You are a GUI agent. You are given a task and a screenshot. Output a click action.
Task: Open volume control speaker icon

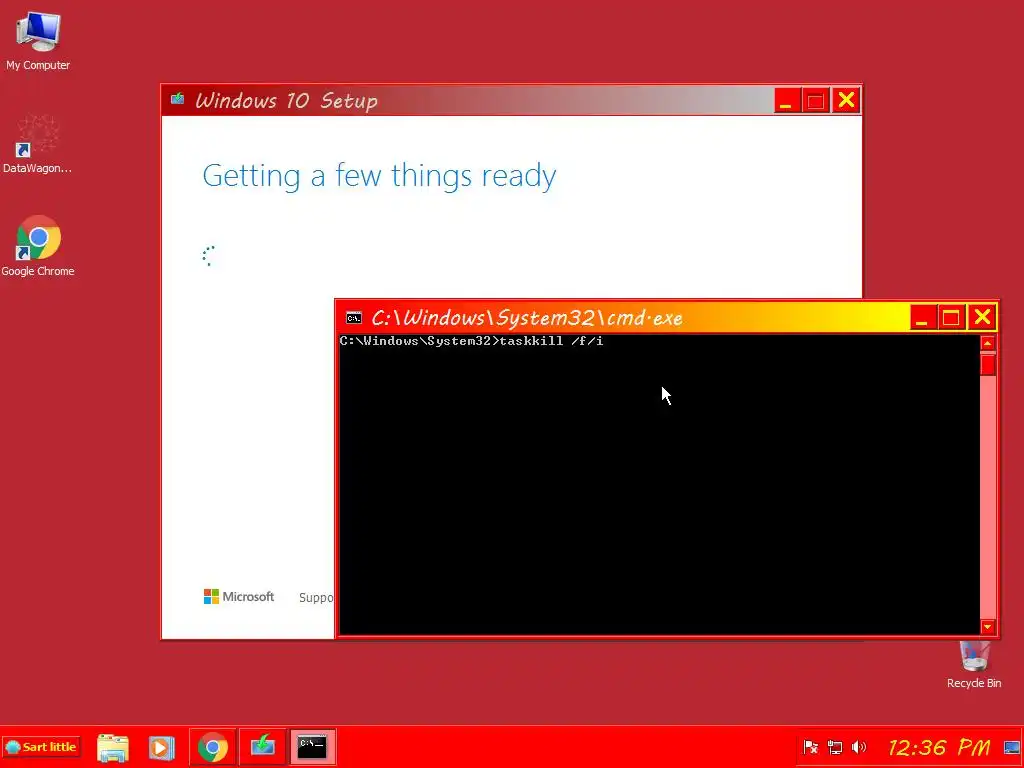859,747
